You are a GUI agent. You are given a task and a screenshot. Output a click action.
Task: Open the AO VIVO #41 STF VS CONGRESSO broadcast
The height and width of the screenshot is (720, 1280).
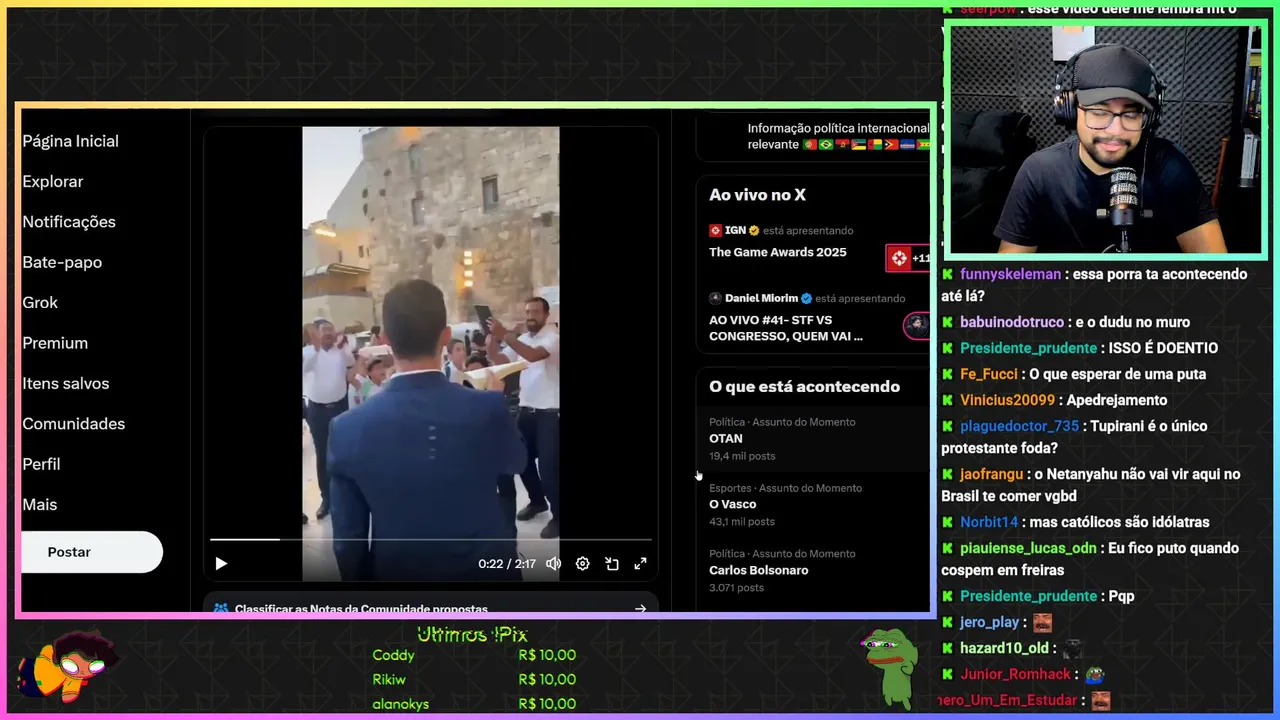coord(786,328)
